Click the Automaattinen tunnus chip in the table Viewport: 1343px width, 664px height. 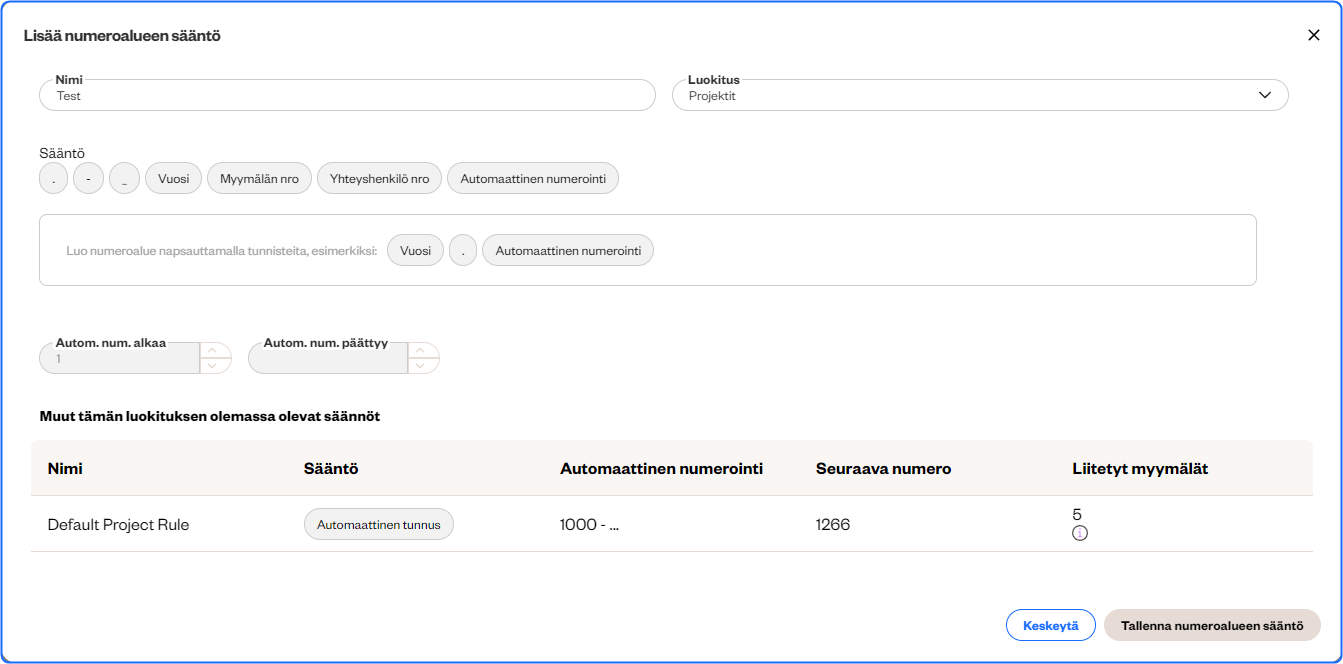pos(379,525)
